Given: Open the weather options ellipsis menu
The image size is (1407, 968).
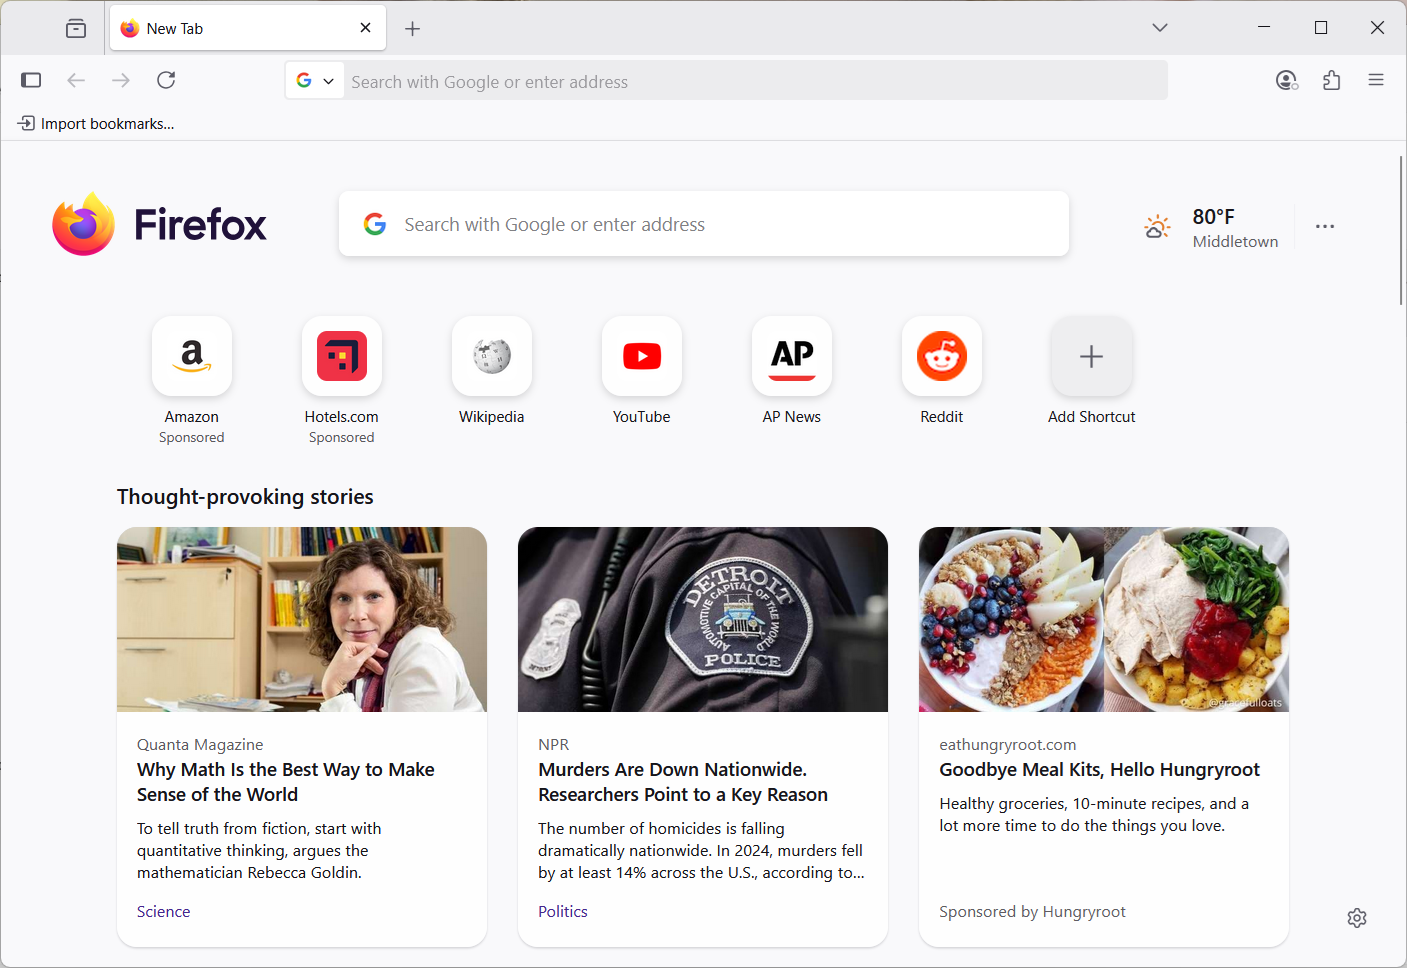Looking at the screenshot, I should (1325, 226).
